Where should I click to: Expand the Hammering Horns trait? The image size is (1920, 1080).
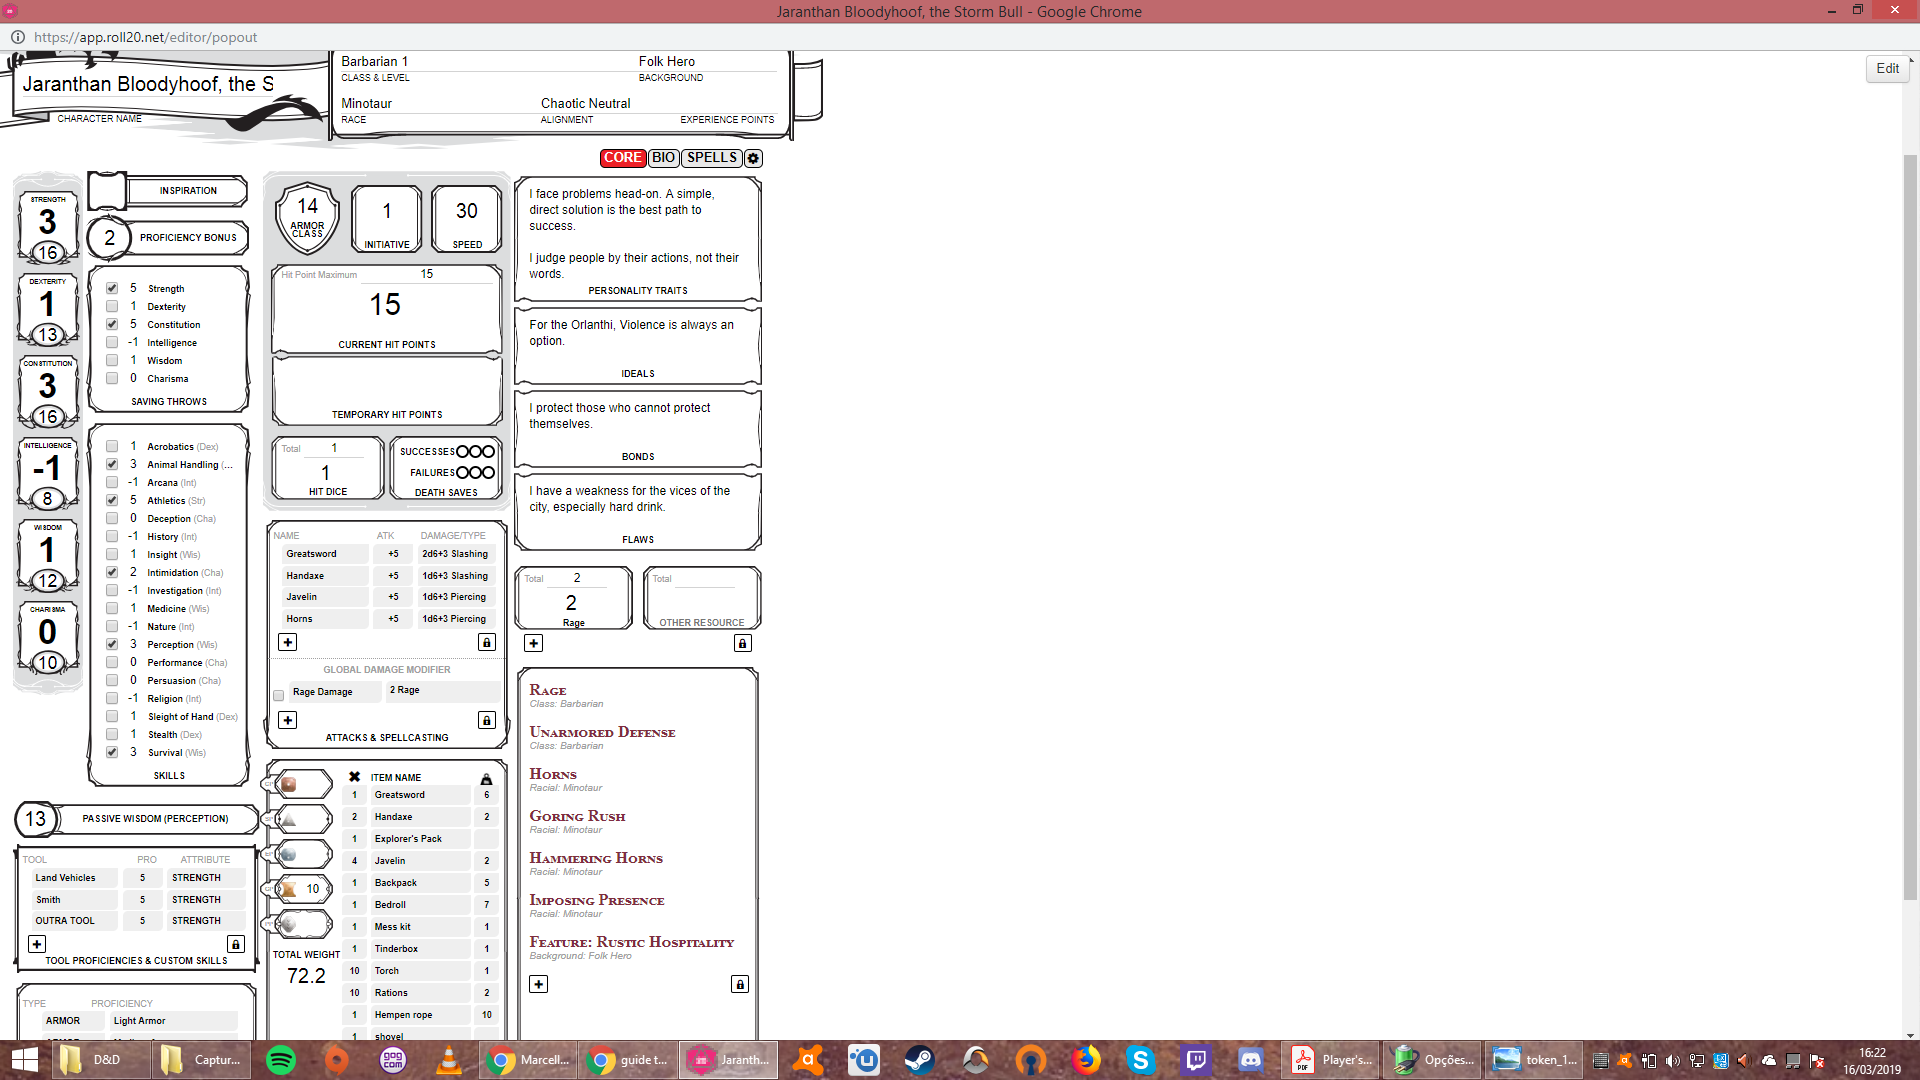(x=596, y=858)
